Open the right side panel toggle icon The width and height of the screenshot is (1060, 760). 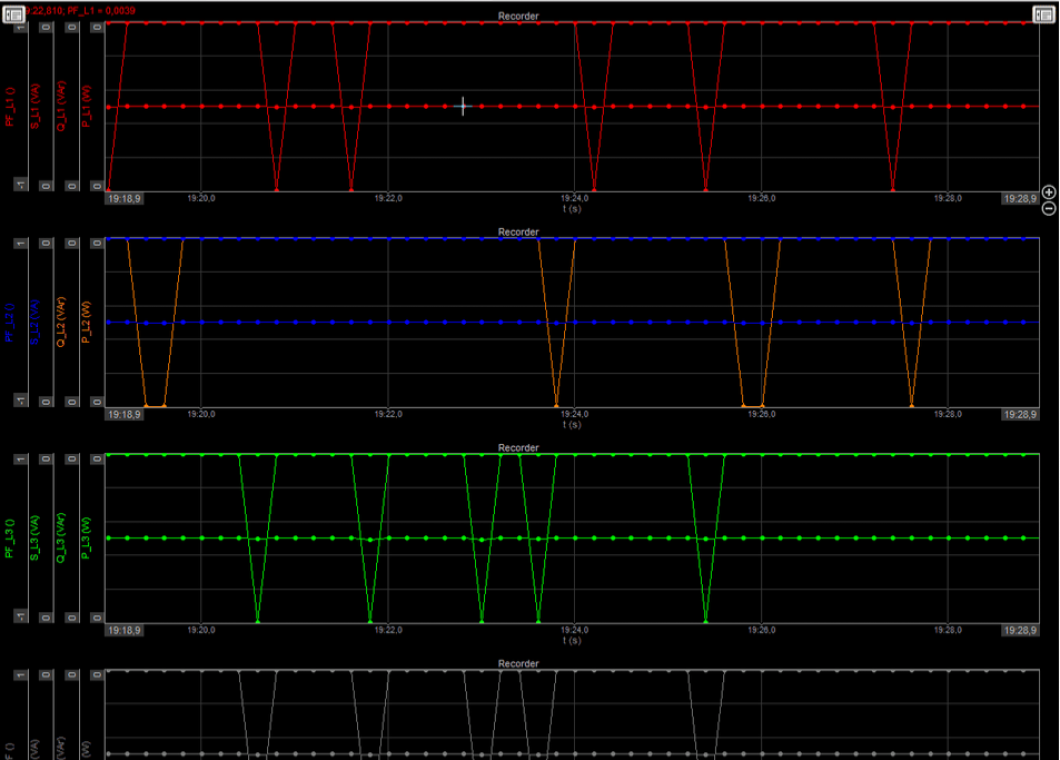(1044, 14)
